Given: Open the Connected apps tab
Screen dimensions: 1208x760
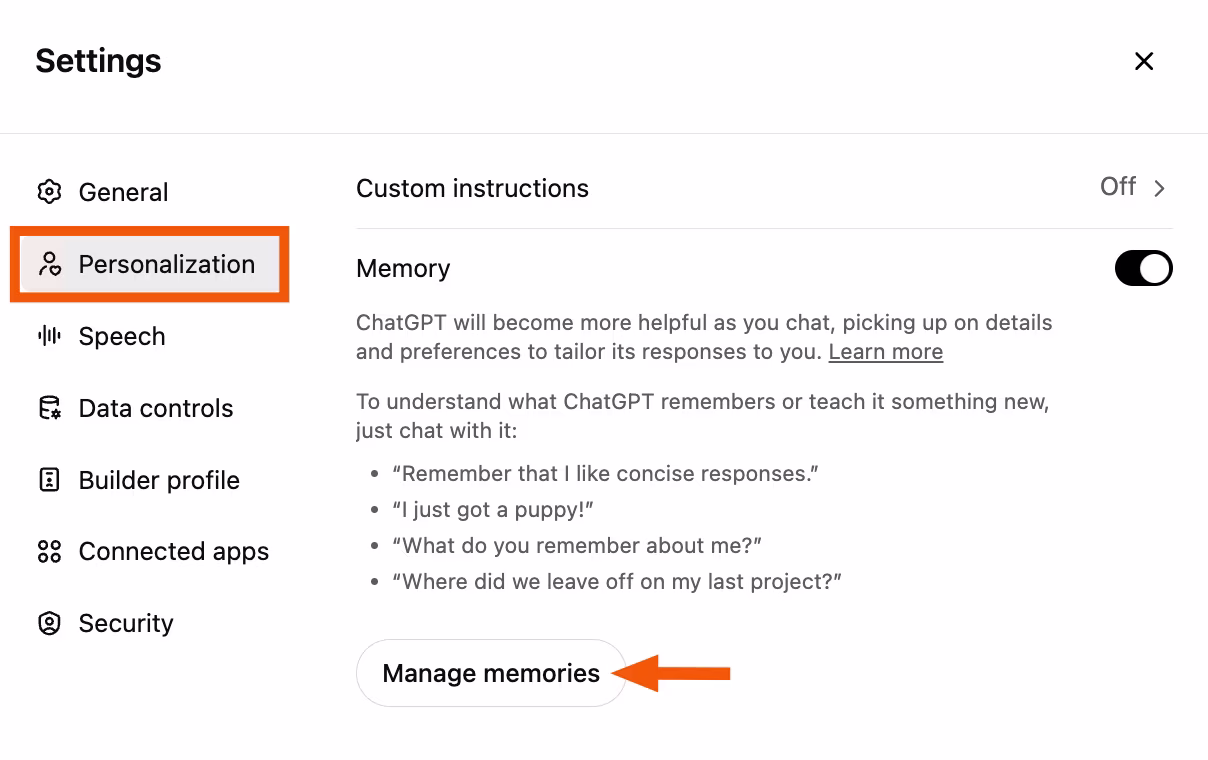Looking at the screenshot, I should pos(174,551).
